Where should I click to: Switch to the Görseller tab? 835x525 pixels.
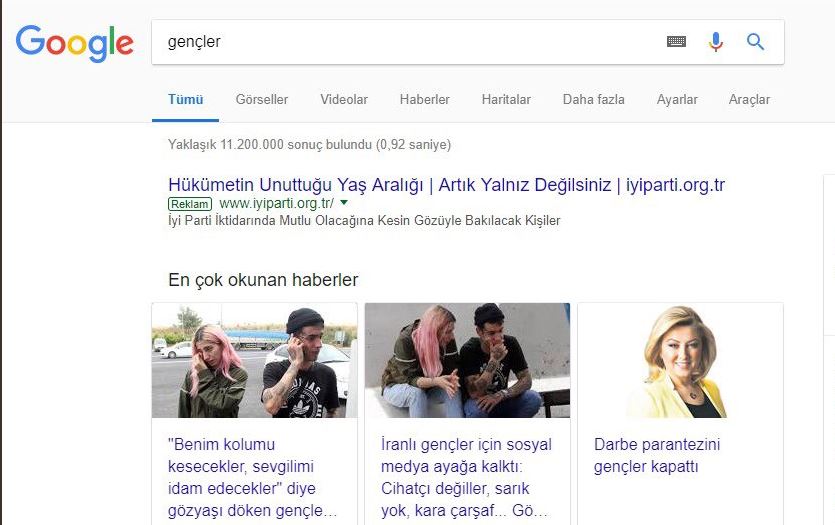coord(261,100)
